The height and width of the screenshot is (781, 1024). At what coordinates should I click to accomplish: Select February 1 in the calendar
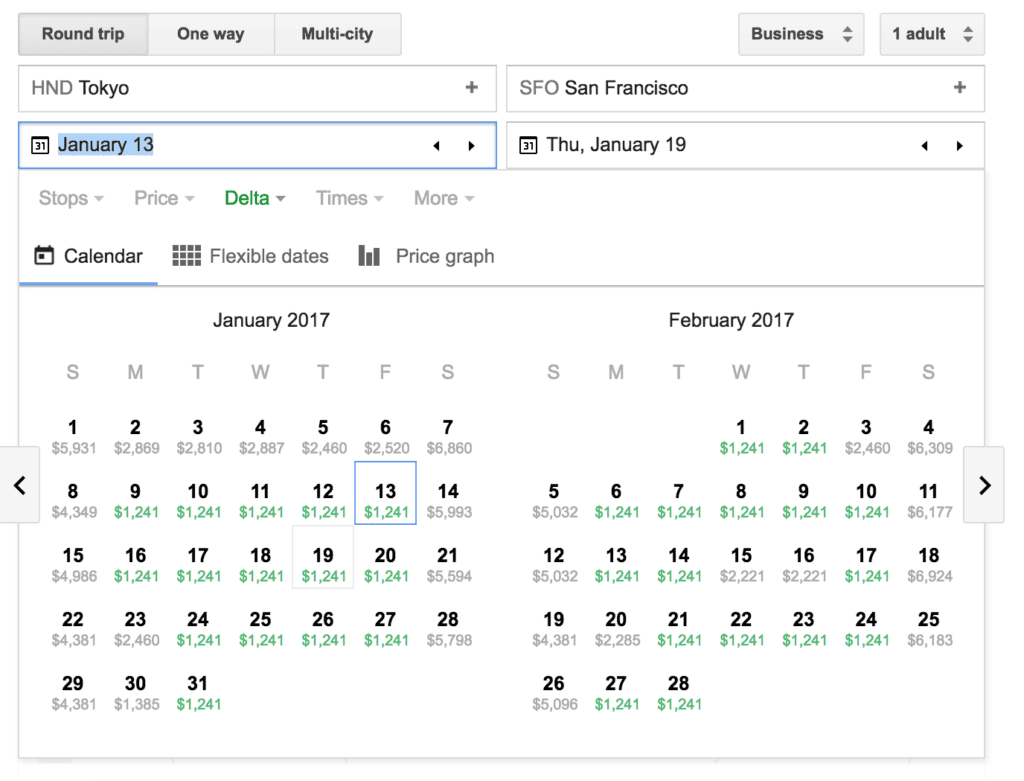coord(741,436)
